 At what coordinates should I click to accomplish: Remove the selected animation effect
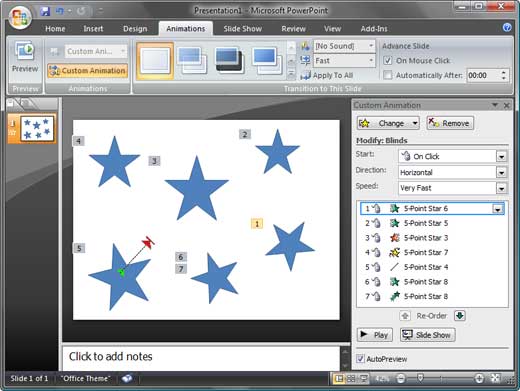[450, 123]
